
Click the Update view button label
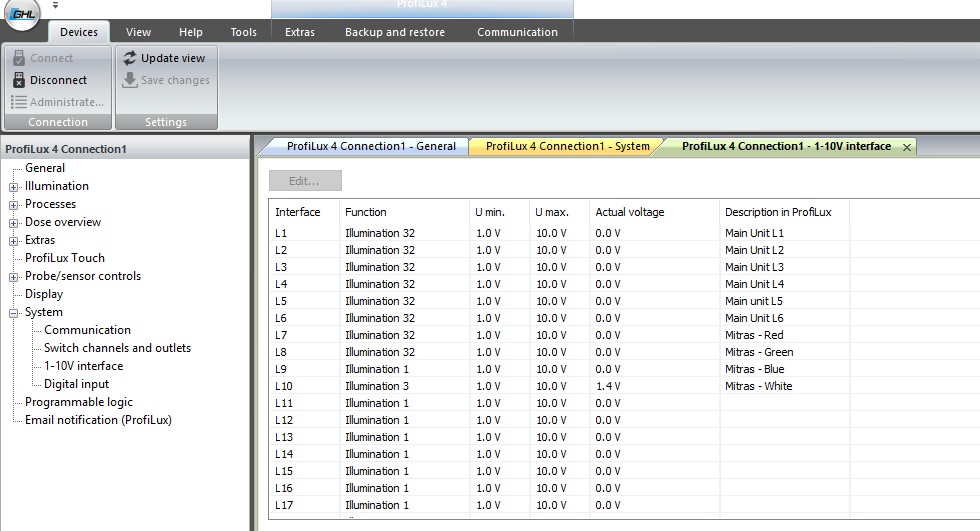(173, 58)
